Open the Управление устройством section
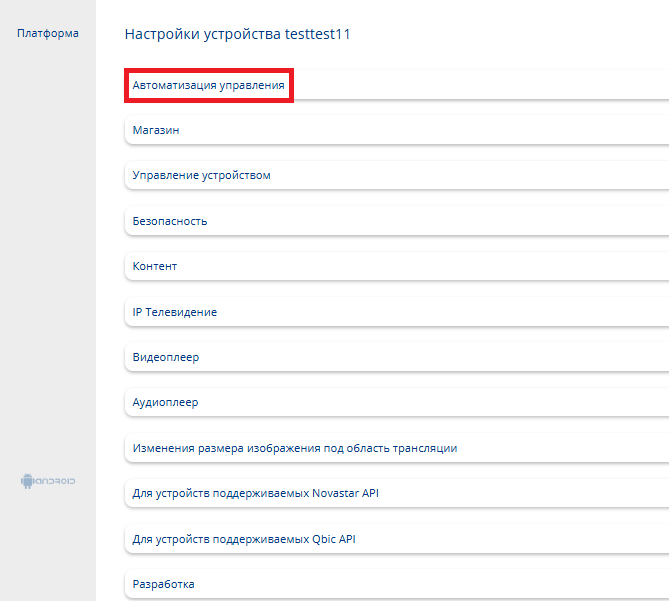 201,175
